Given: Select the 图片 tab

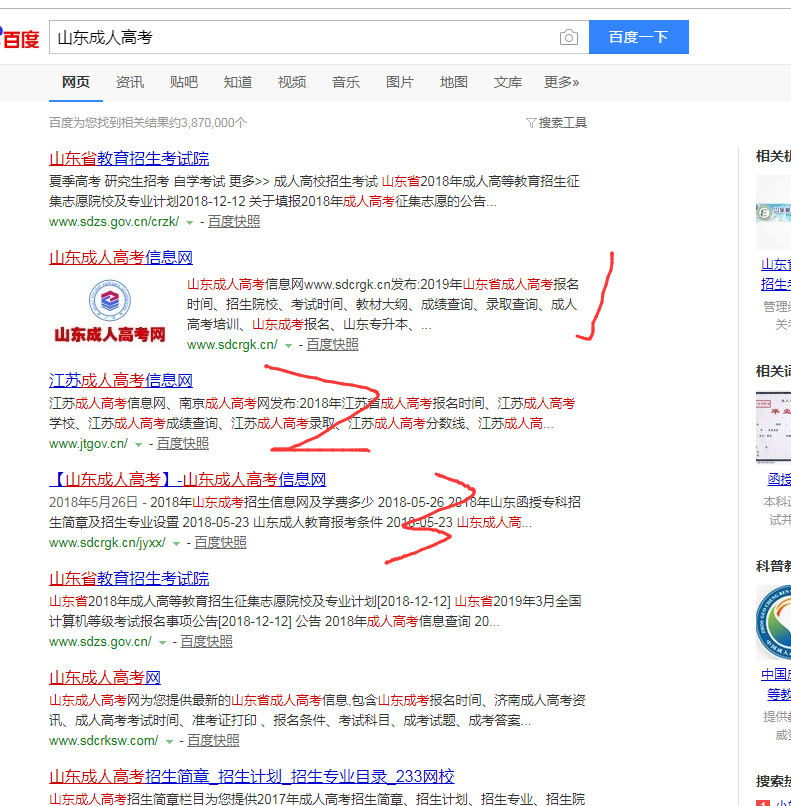Looking at the screenshot, I should [x=400, y=82].
